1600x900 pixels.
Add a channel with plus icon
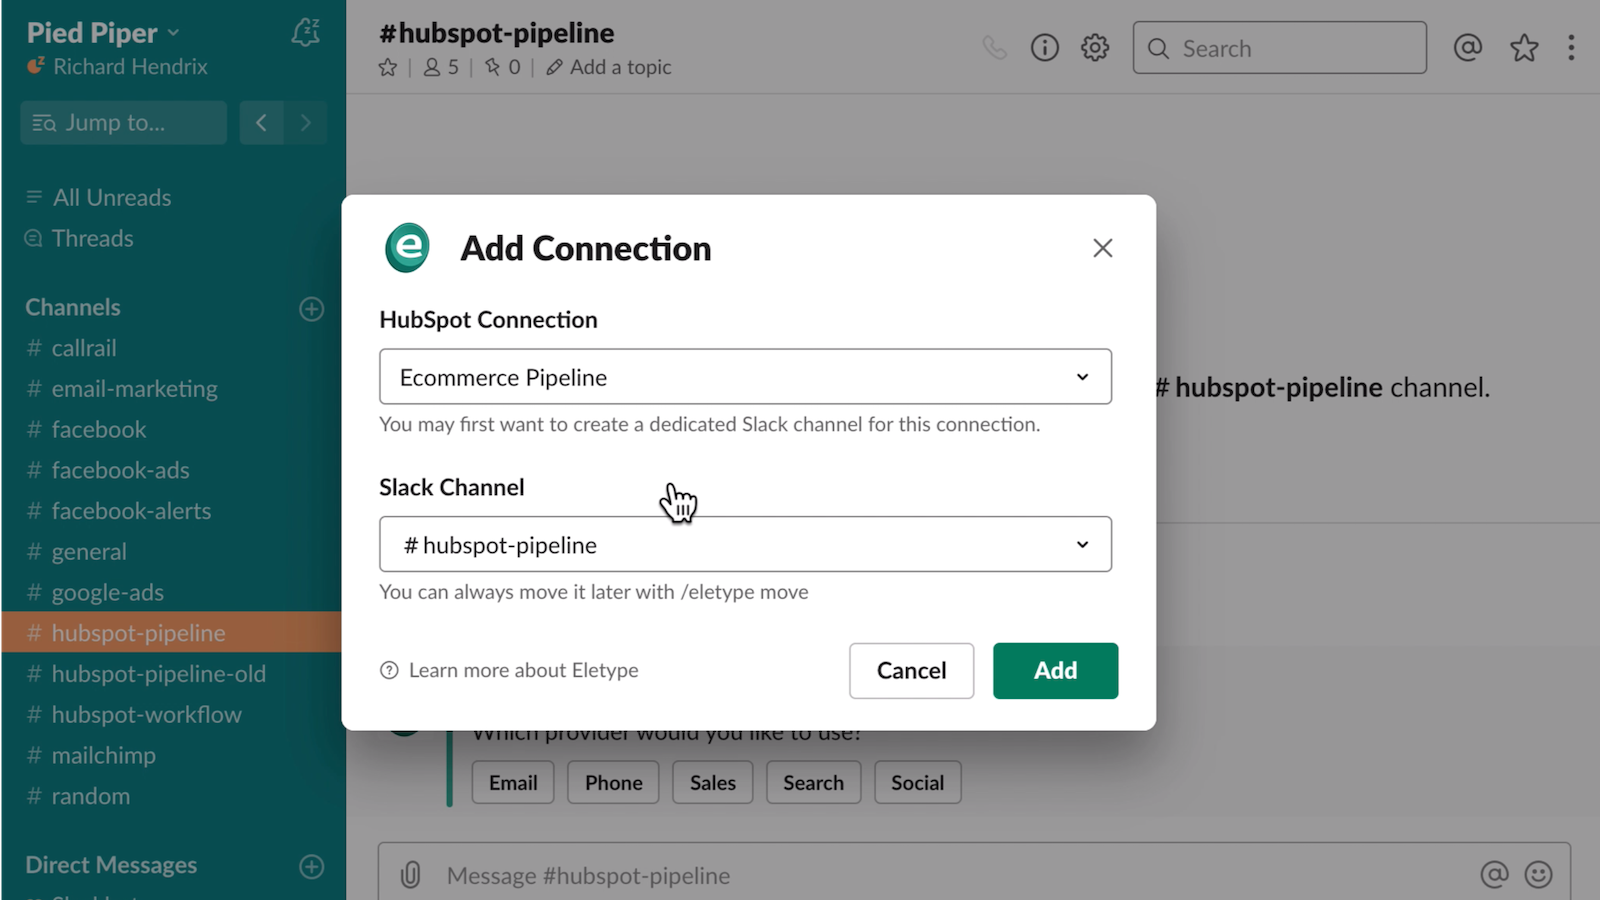coord(311,309)
